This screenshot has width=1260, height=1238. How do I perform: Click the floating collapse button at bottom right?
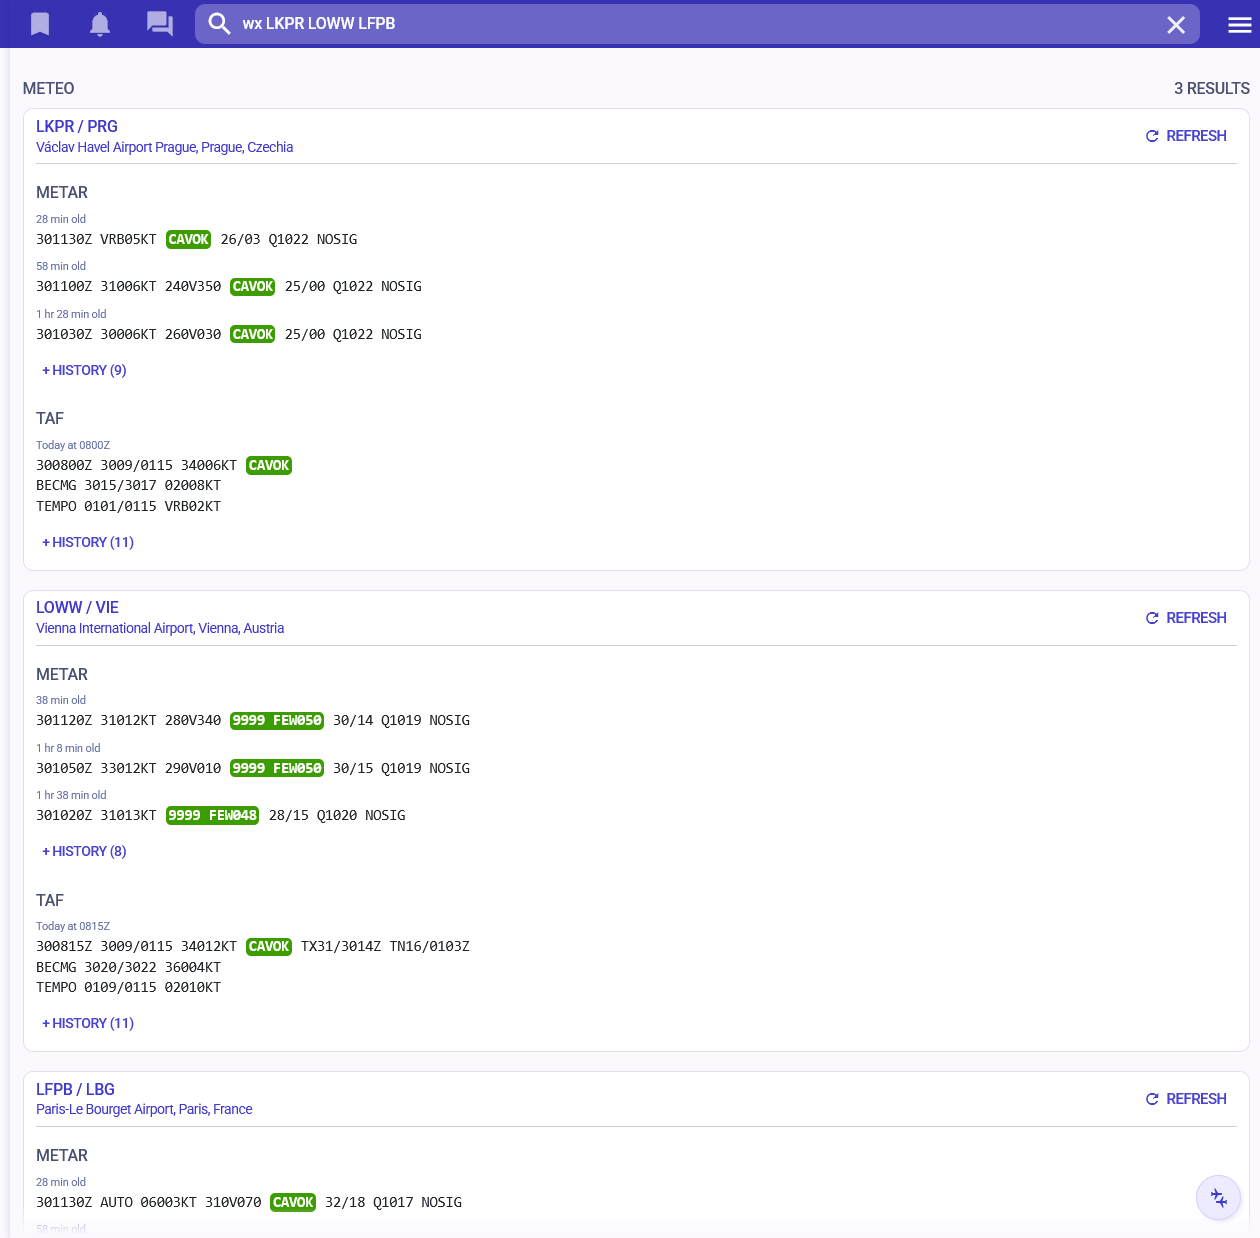[x=1218, y=1197]
